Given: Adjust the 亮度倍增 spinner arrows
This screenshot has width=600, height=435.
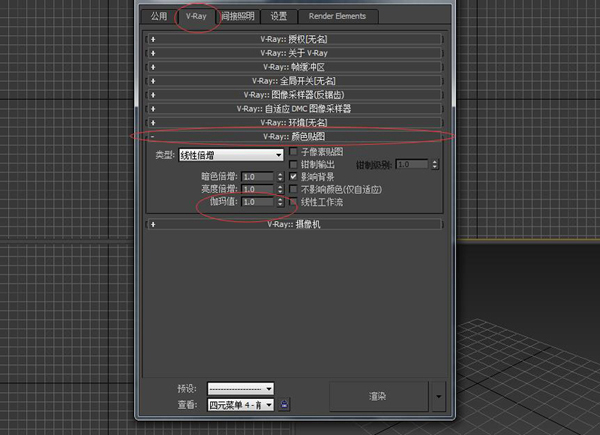Looking at the screenshot, I should 280,189.
